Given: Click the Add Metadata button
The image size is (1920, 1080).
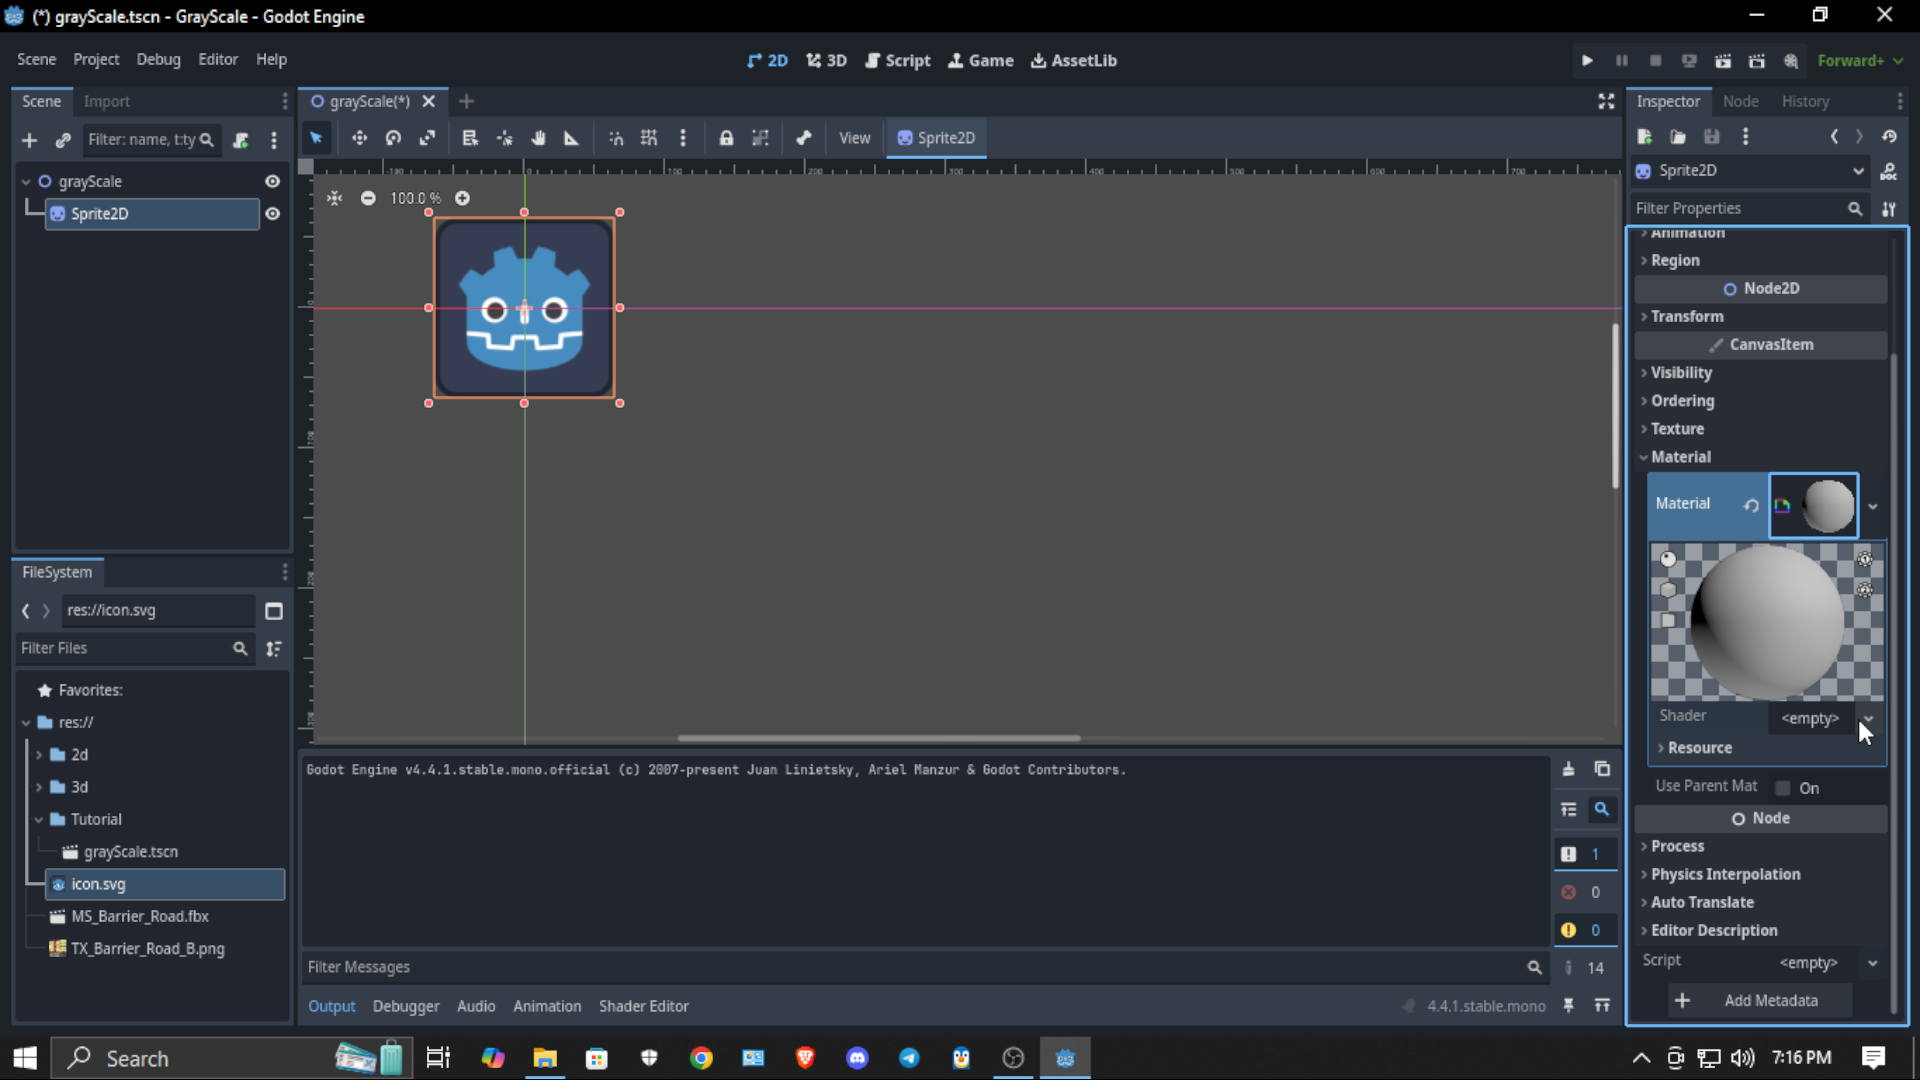Looking at the screenshot, I should pyautogui.click(x=1760, y=1000).
